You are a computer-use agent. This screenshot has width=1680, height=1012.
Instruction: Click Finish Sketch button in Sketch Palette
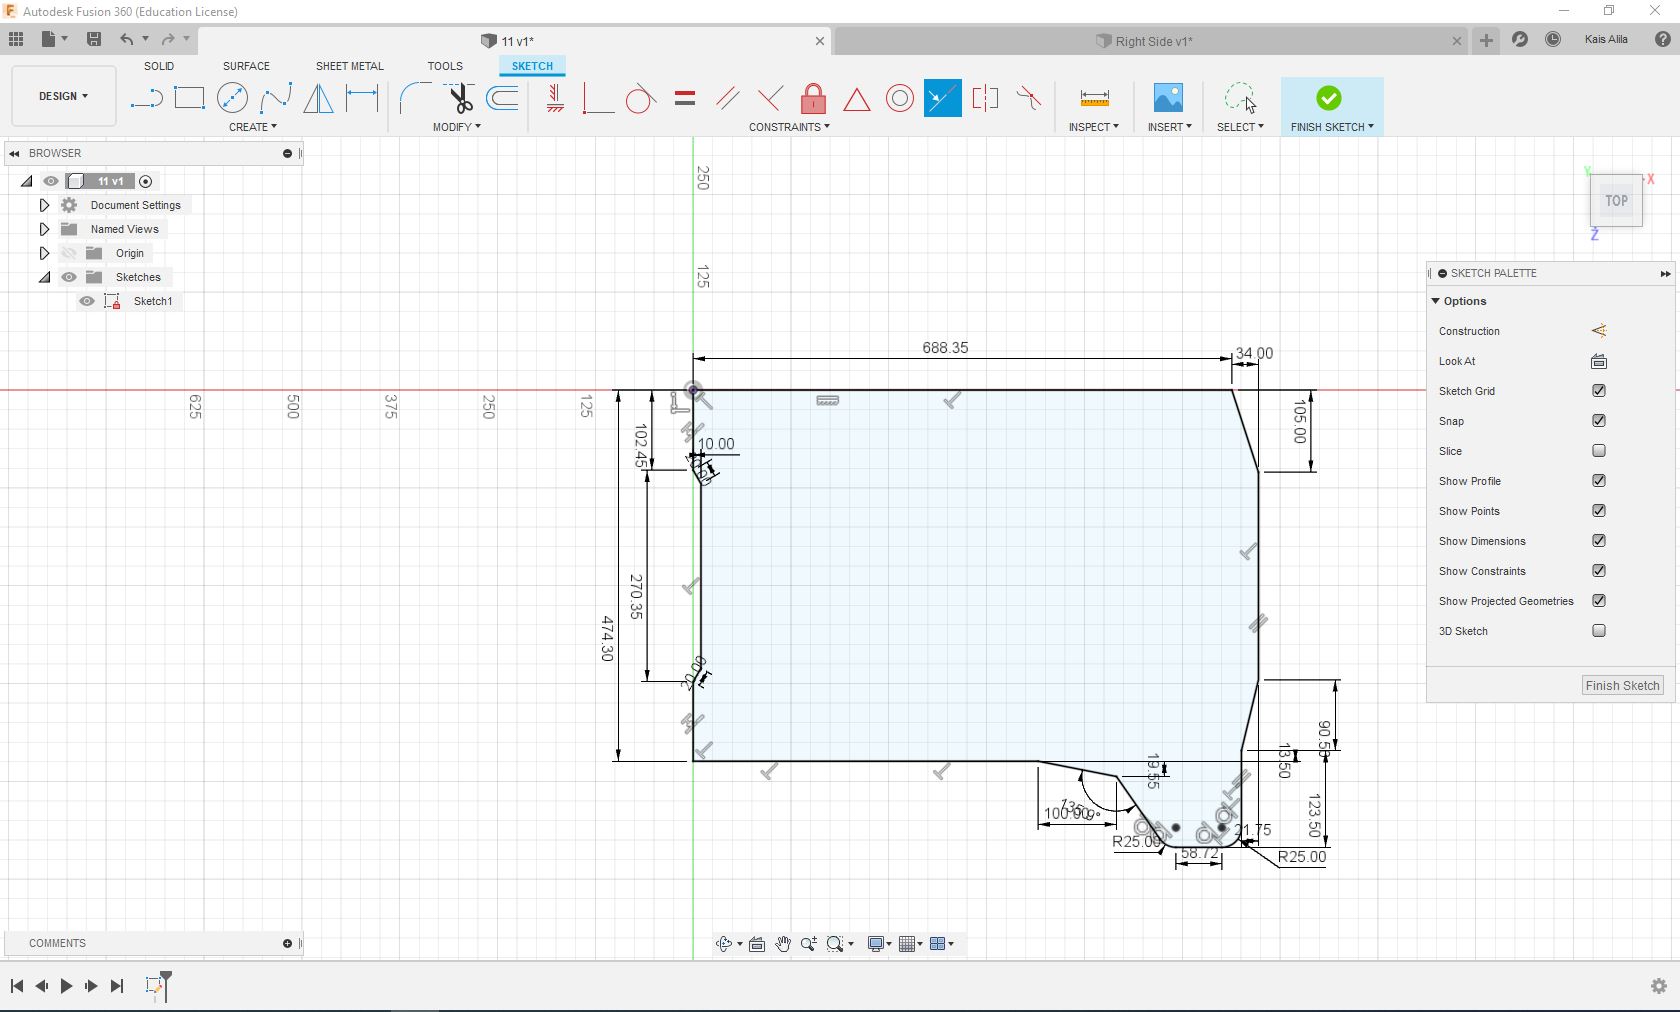pos(1621,685)
